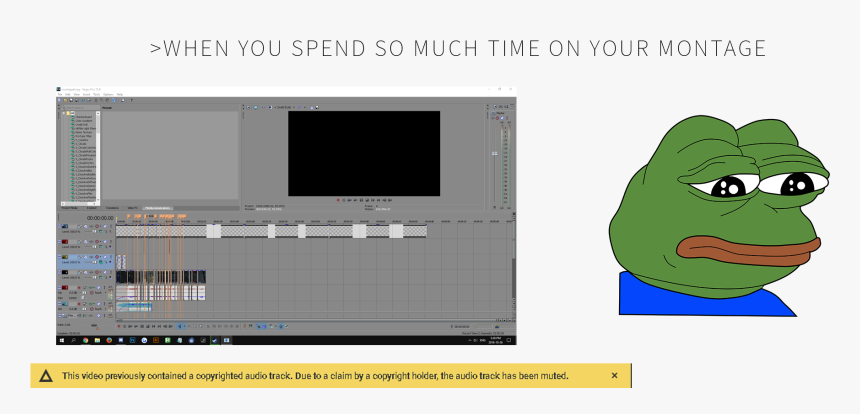860x414 pixels.
Task: Switch to the Project Media tab
Action: [x=69, y=208]
